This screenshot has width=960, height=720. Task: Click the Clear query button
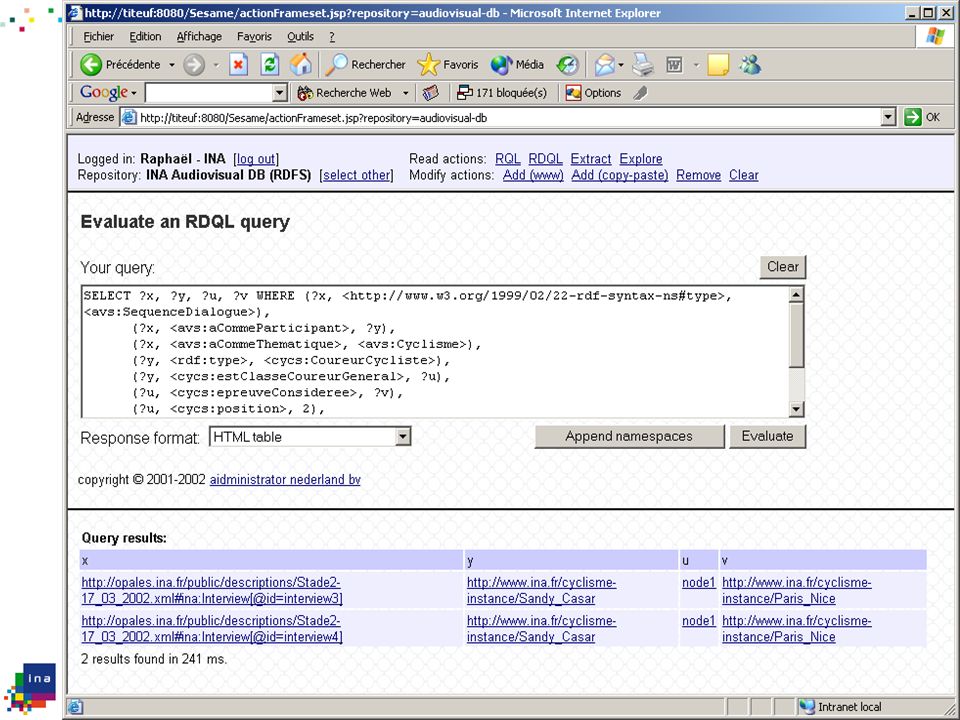tap(782, 267)
